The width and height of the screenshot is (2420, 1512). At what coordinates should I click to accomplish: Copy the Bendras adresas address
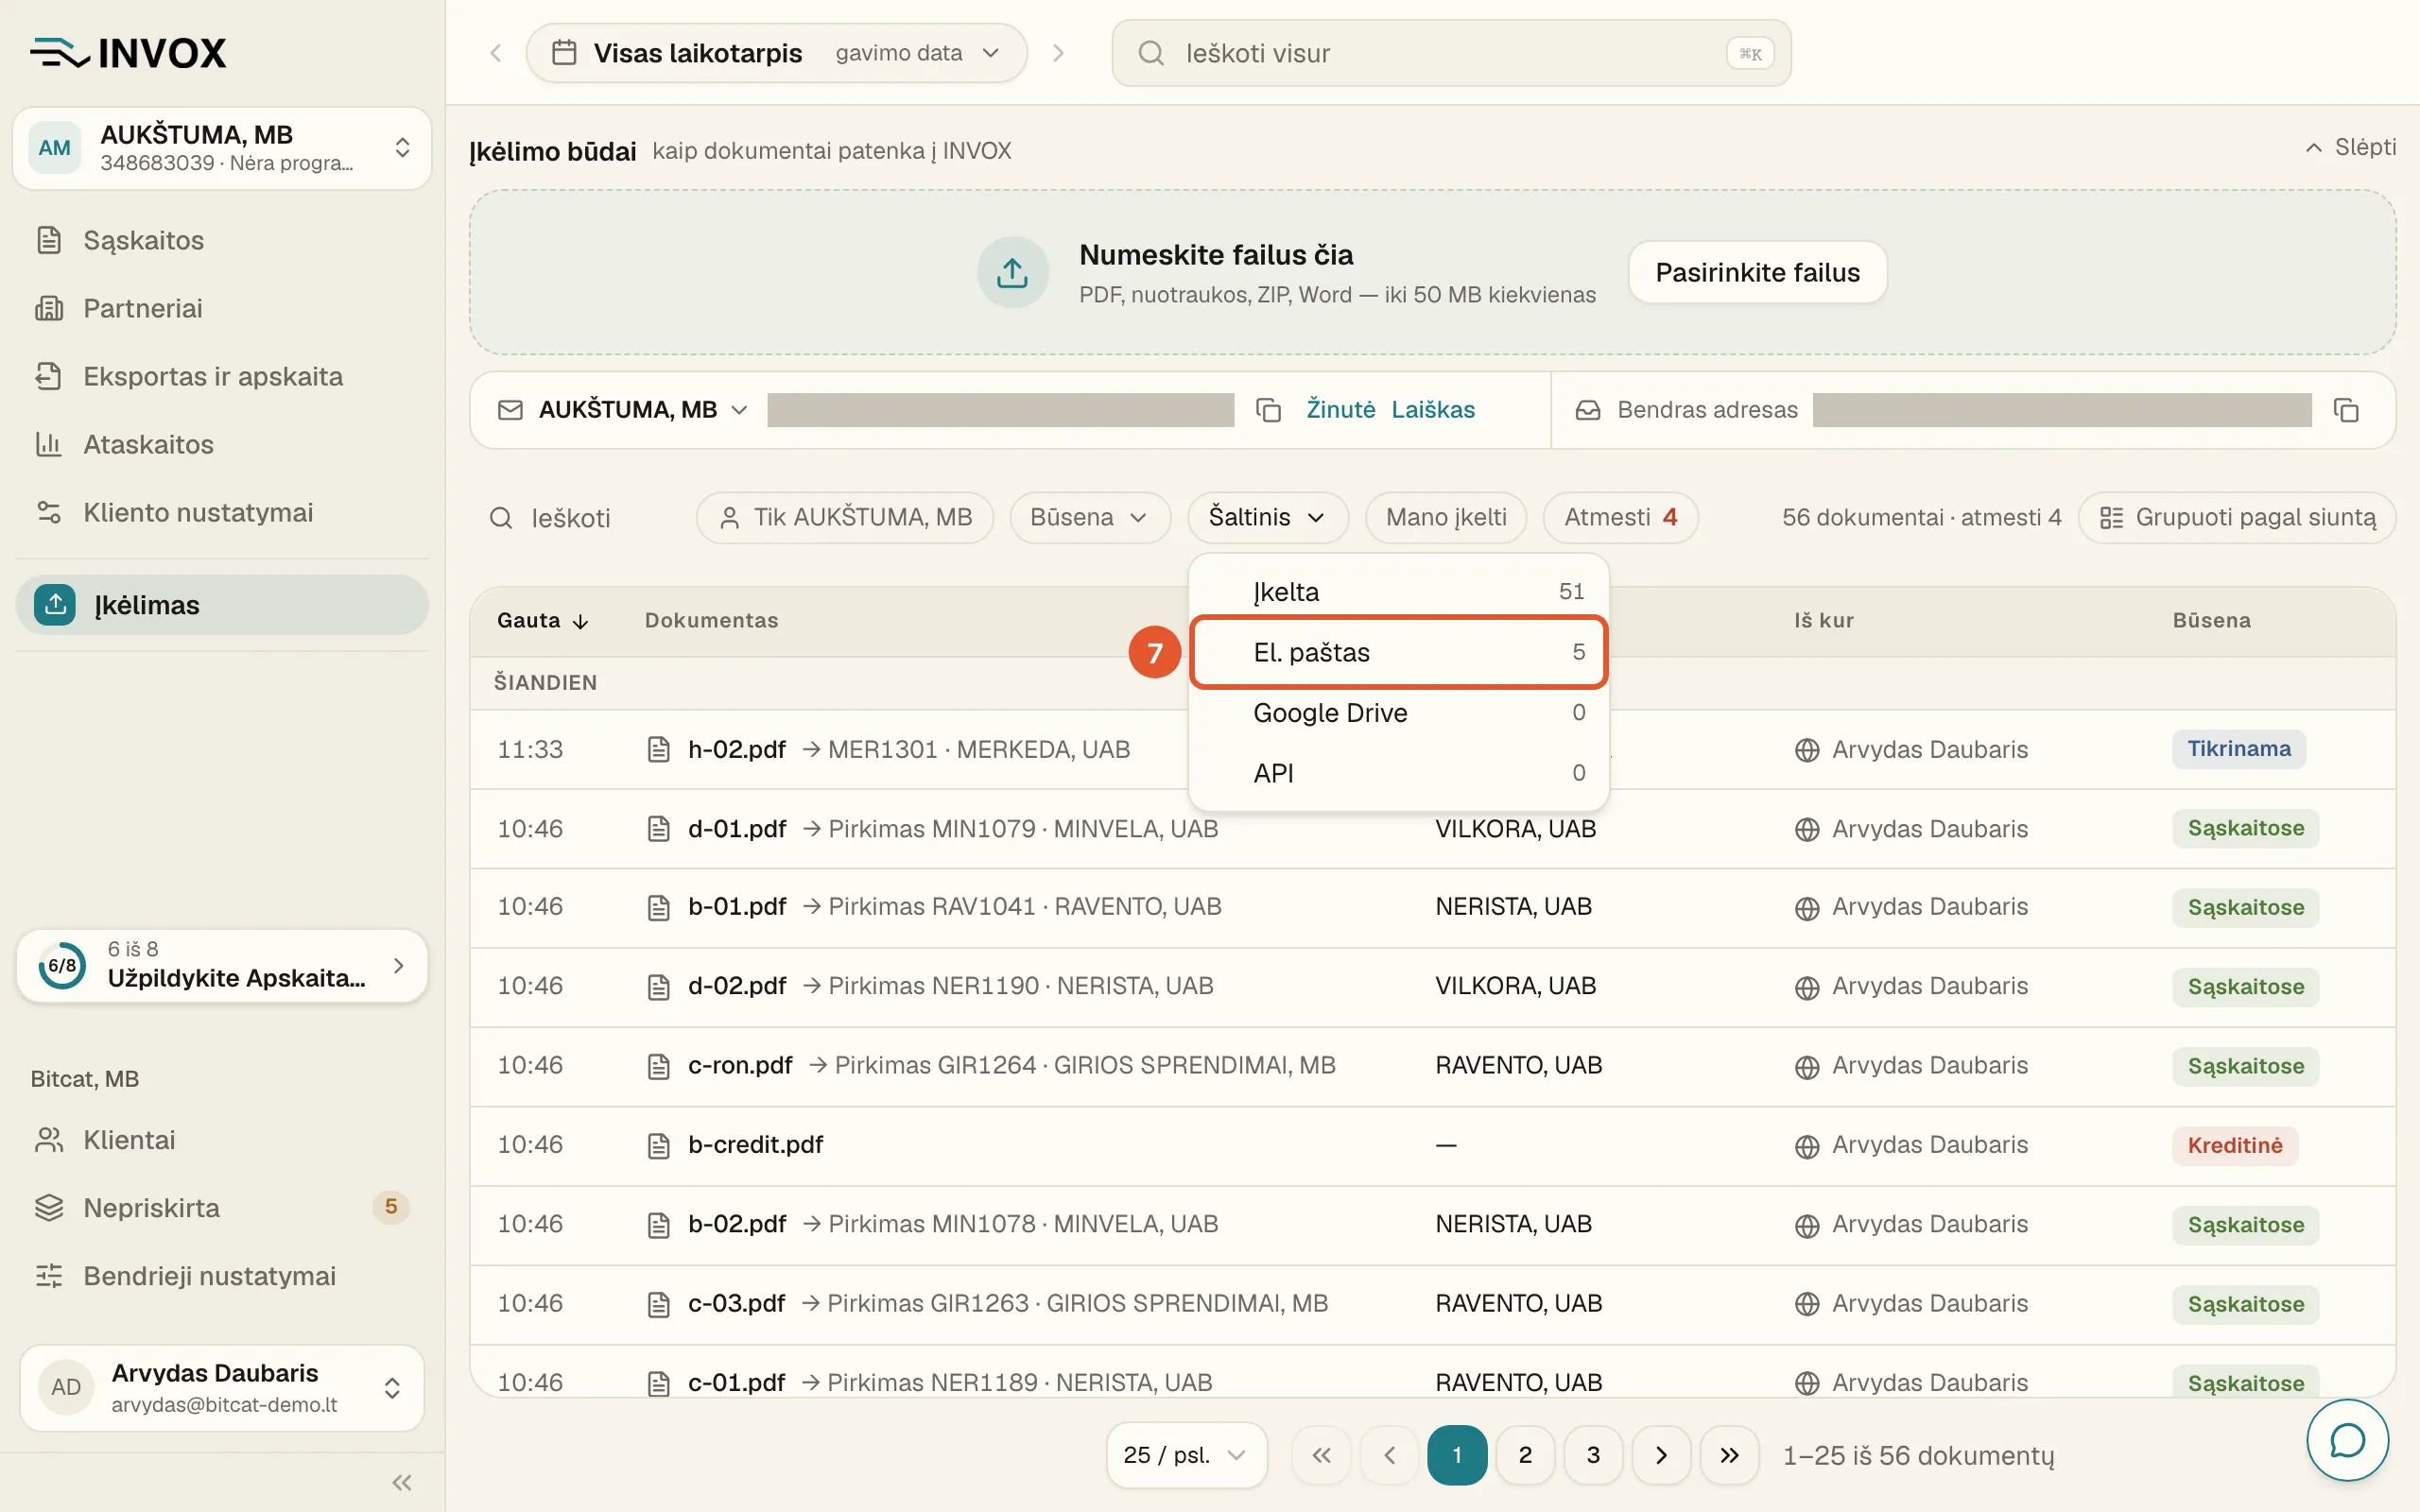point(2346,410)
